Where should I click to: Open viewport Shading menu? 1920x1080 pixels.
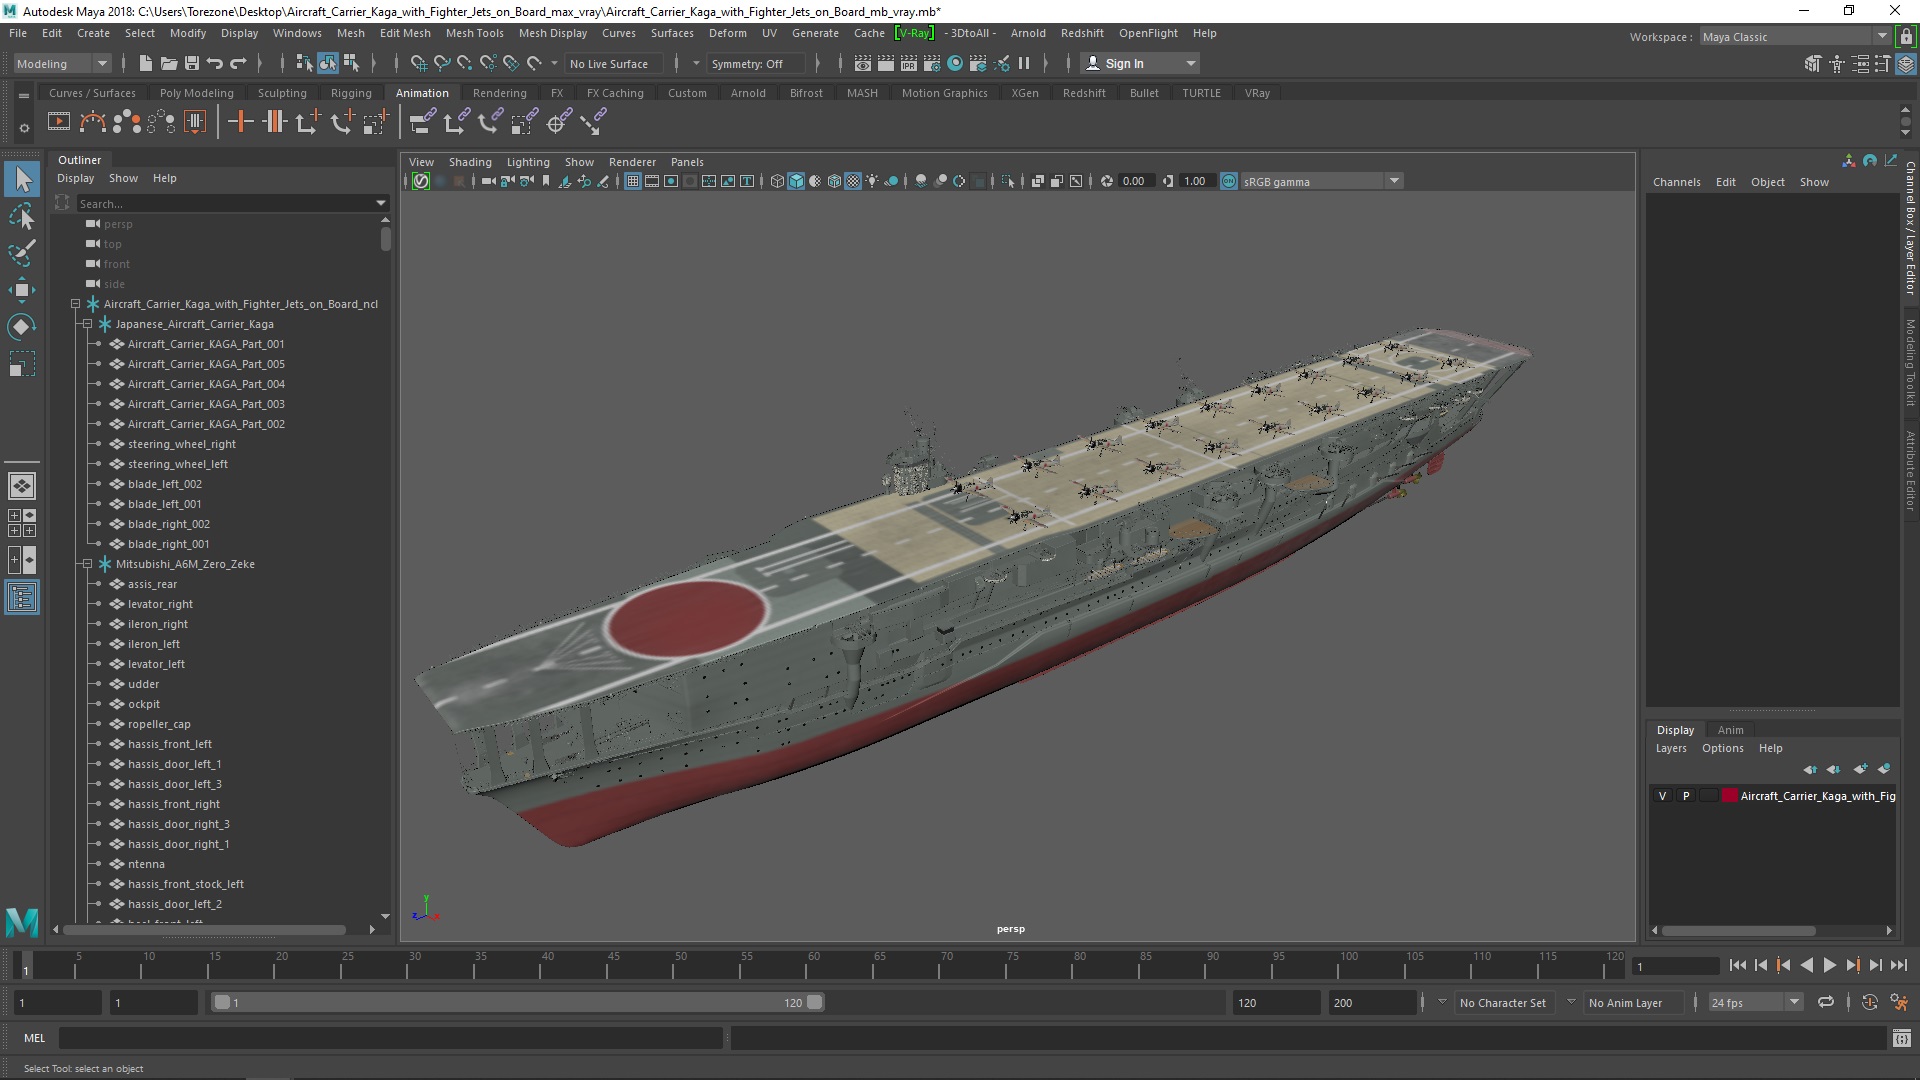(x=470, y=162)
